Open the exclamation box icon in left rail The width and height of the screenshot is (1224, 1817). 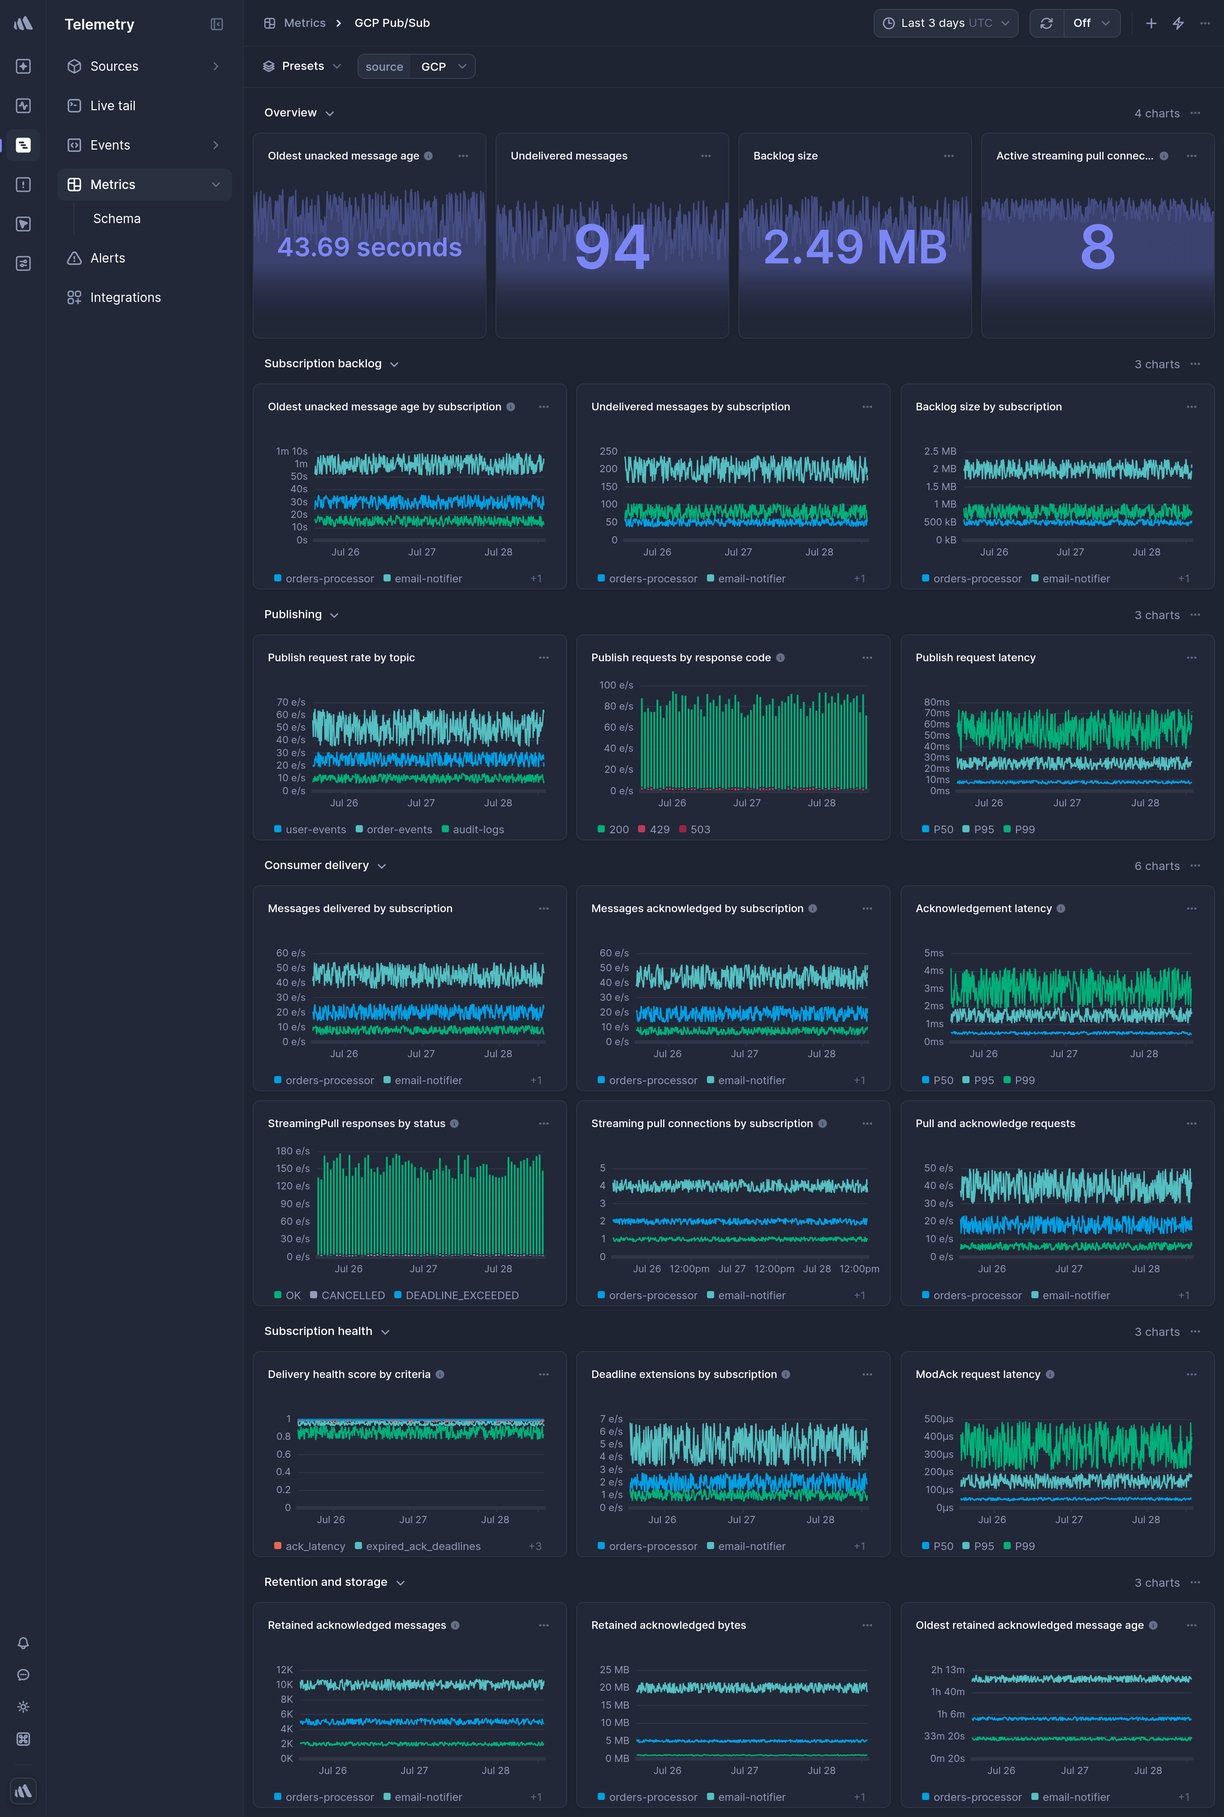coord(23,184)
